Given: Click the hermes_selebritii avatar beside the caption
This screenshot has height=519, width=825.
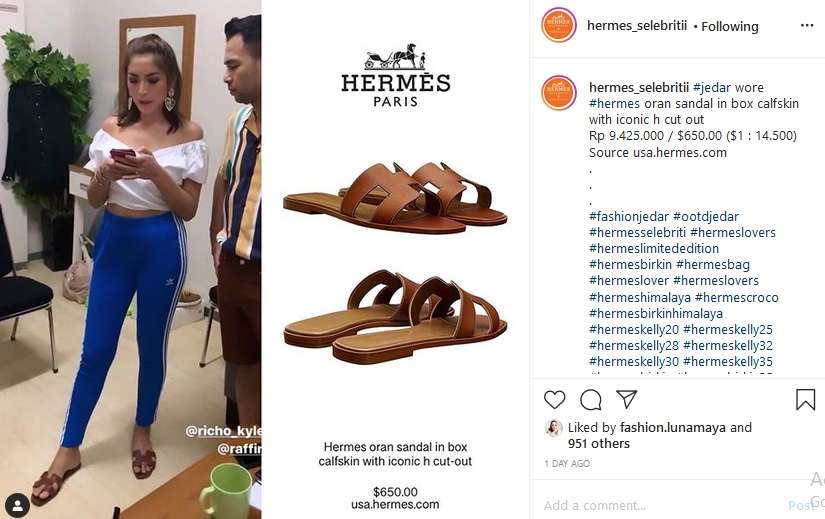Looking at the screenshot, I should pos(559,93).
